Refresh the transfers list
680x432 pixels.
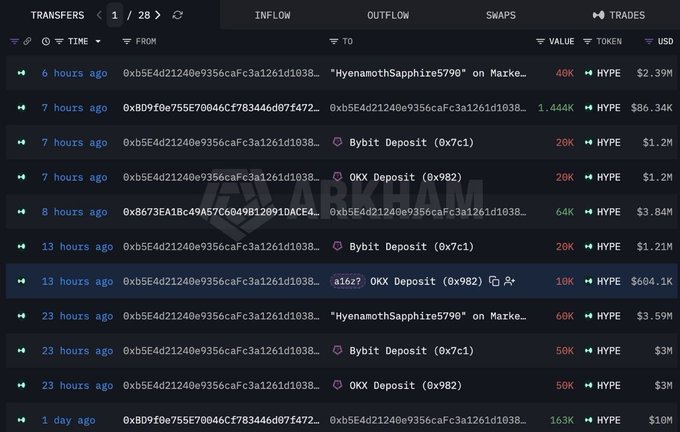pyautogui.click(x=177, y=15)
